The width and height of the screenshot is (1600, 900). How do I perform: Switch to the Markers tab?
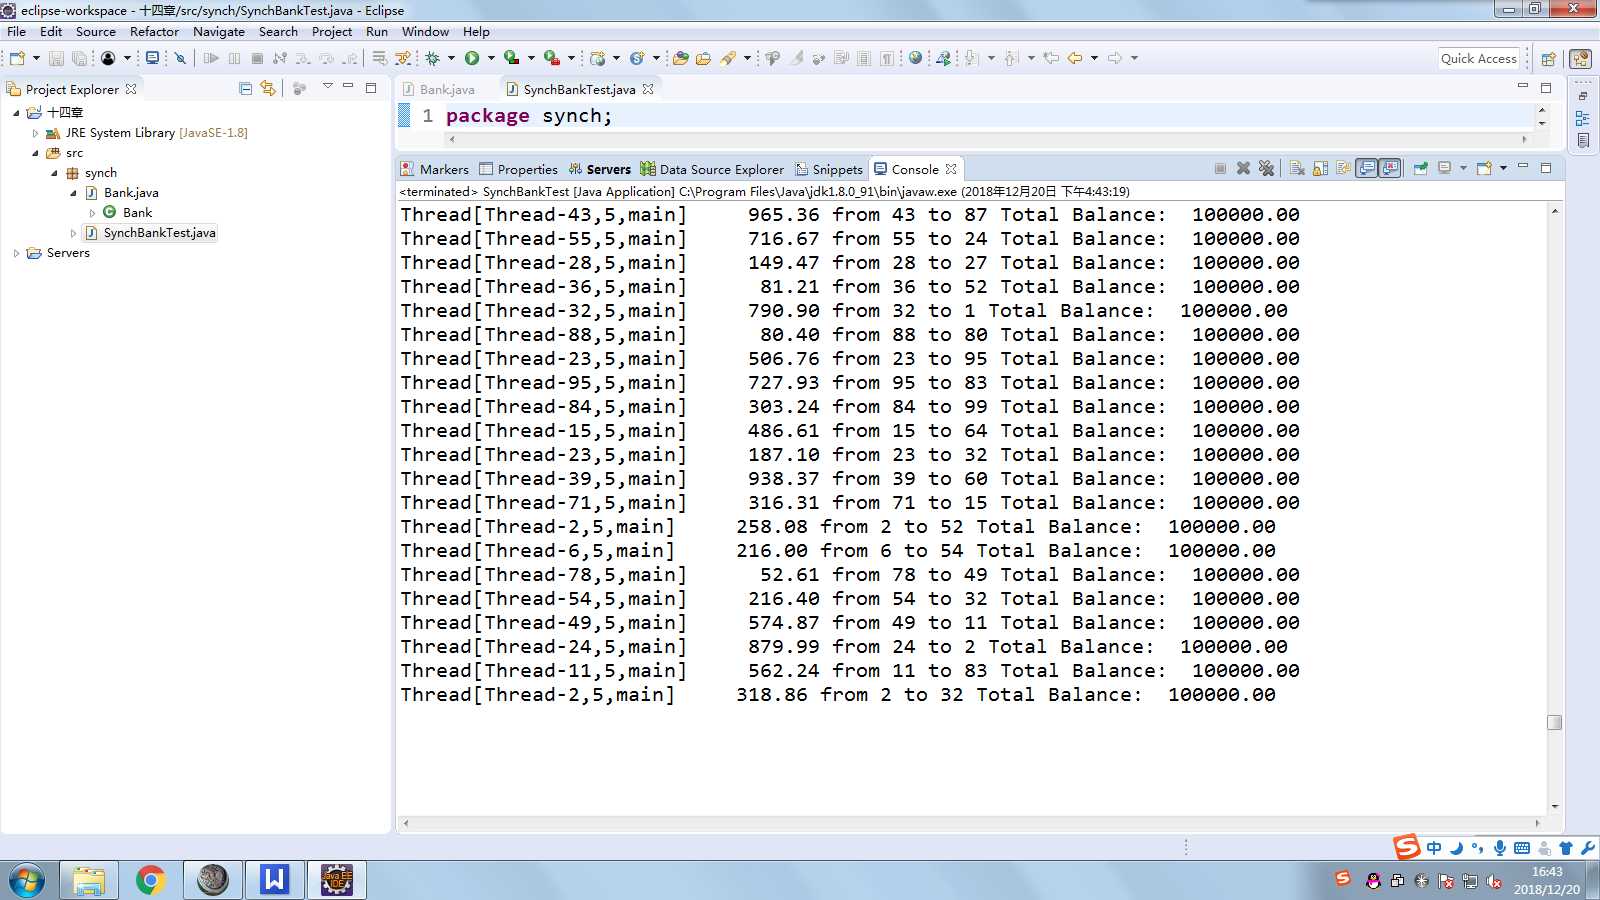coord(434,169)
